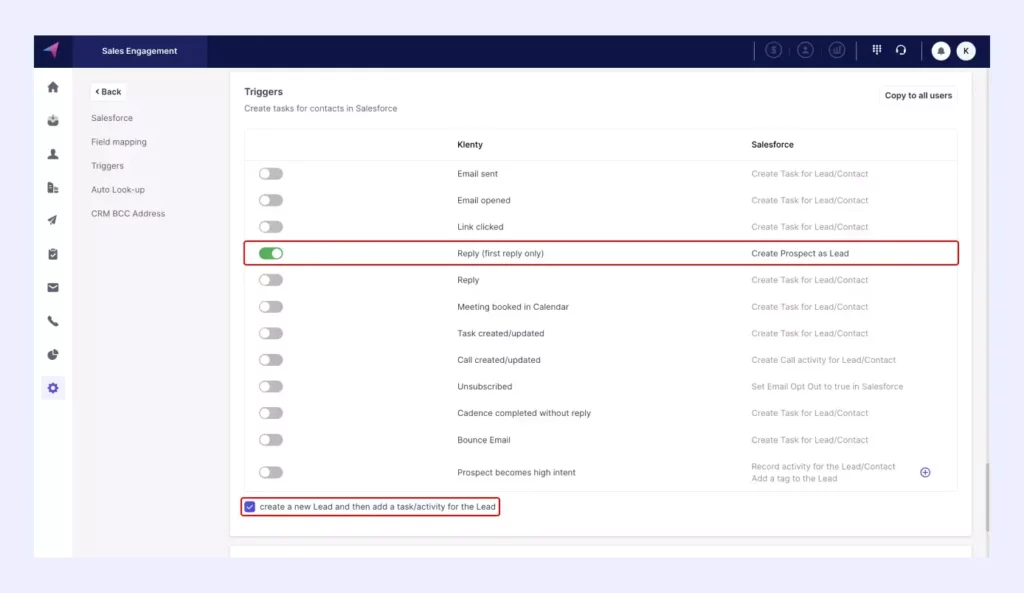Click the Salesforce column header

coord(772,144)
